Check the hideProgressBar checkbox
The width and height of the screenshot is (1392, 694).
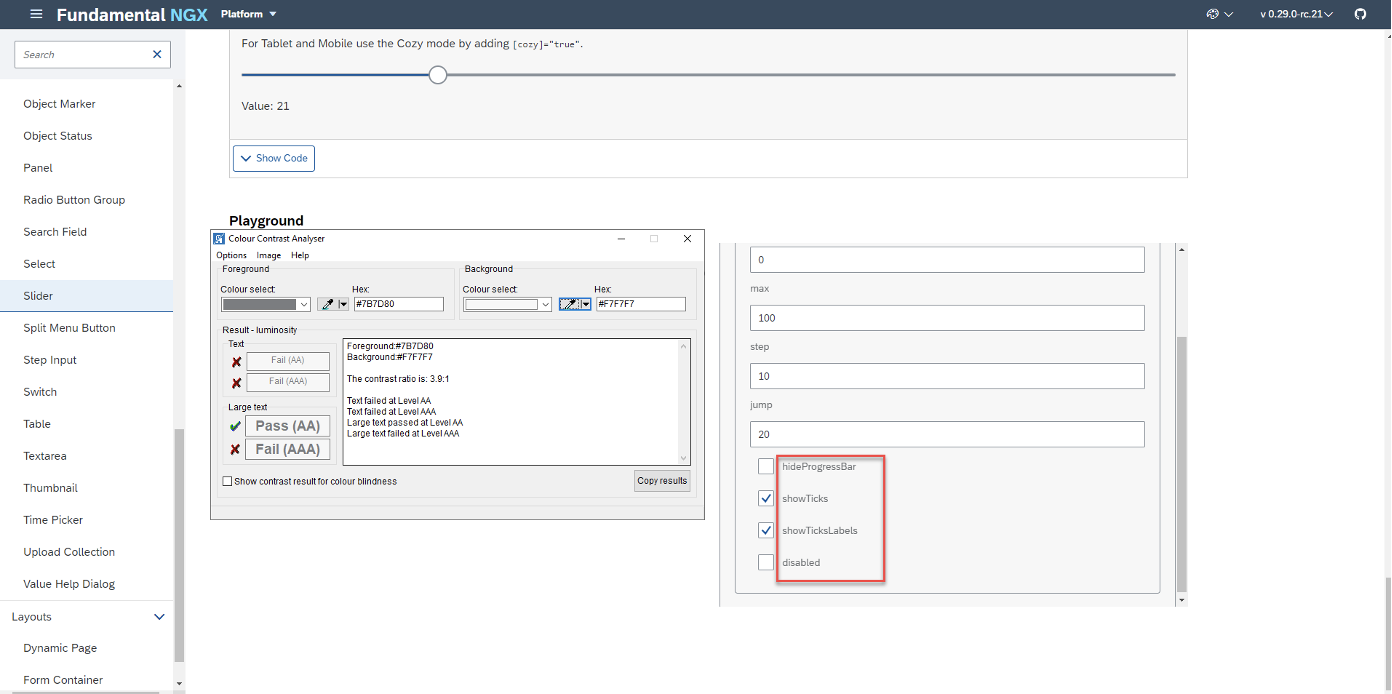pyautogui.click(x=766, y=466)
